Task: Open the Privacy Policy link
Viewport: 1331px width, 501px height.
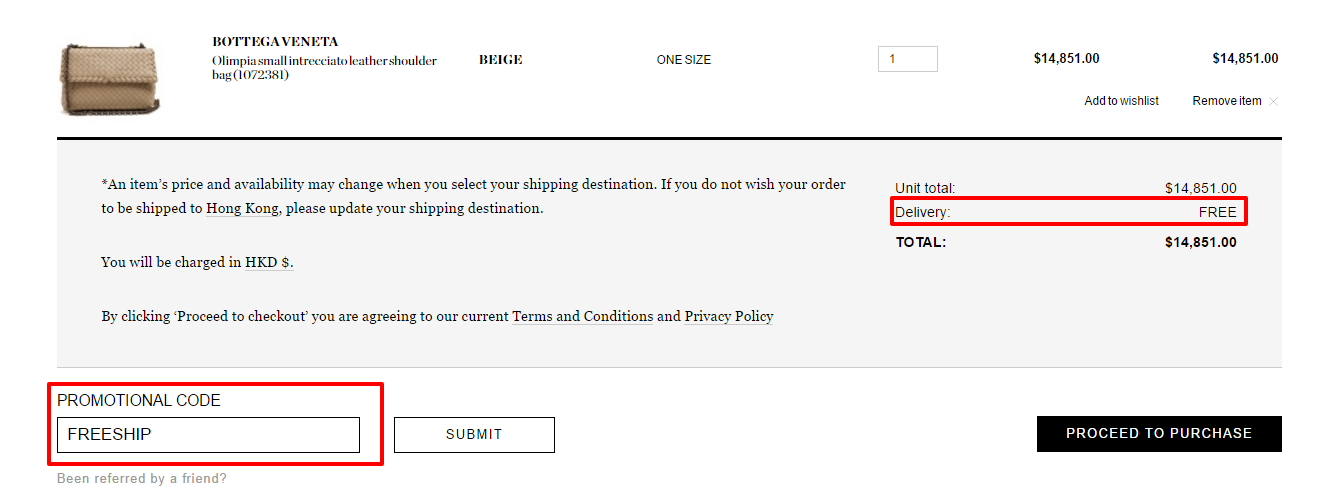Action: click(729, 317)
